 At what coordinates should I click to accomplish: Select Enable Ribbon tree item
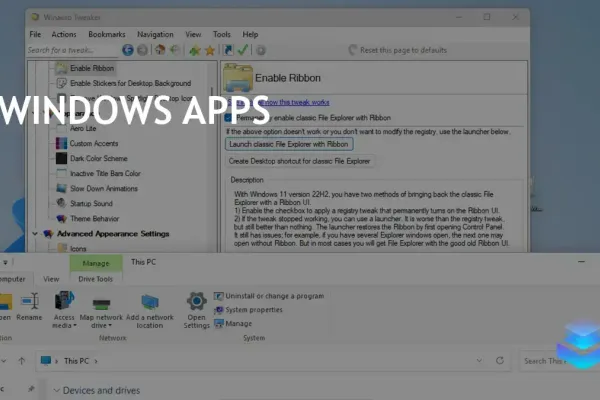click(x=92, y=68)
